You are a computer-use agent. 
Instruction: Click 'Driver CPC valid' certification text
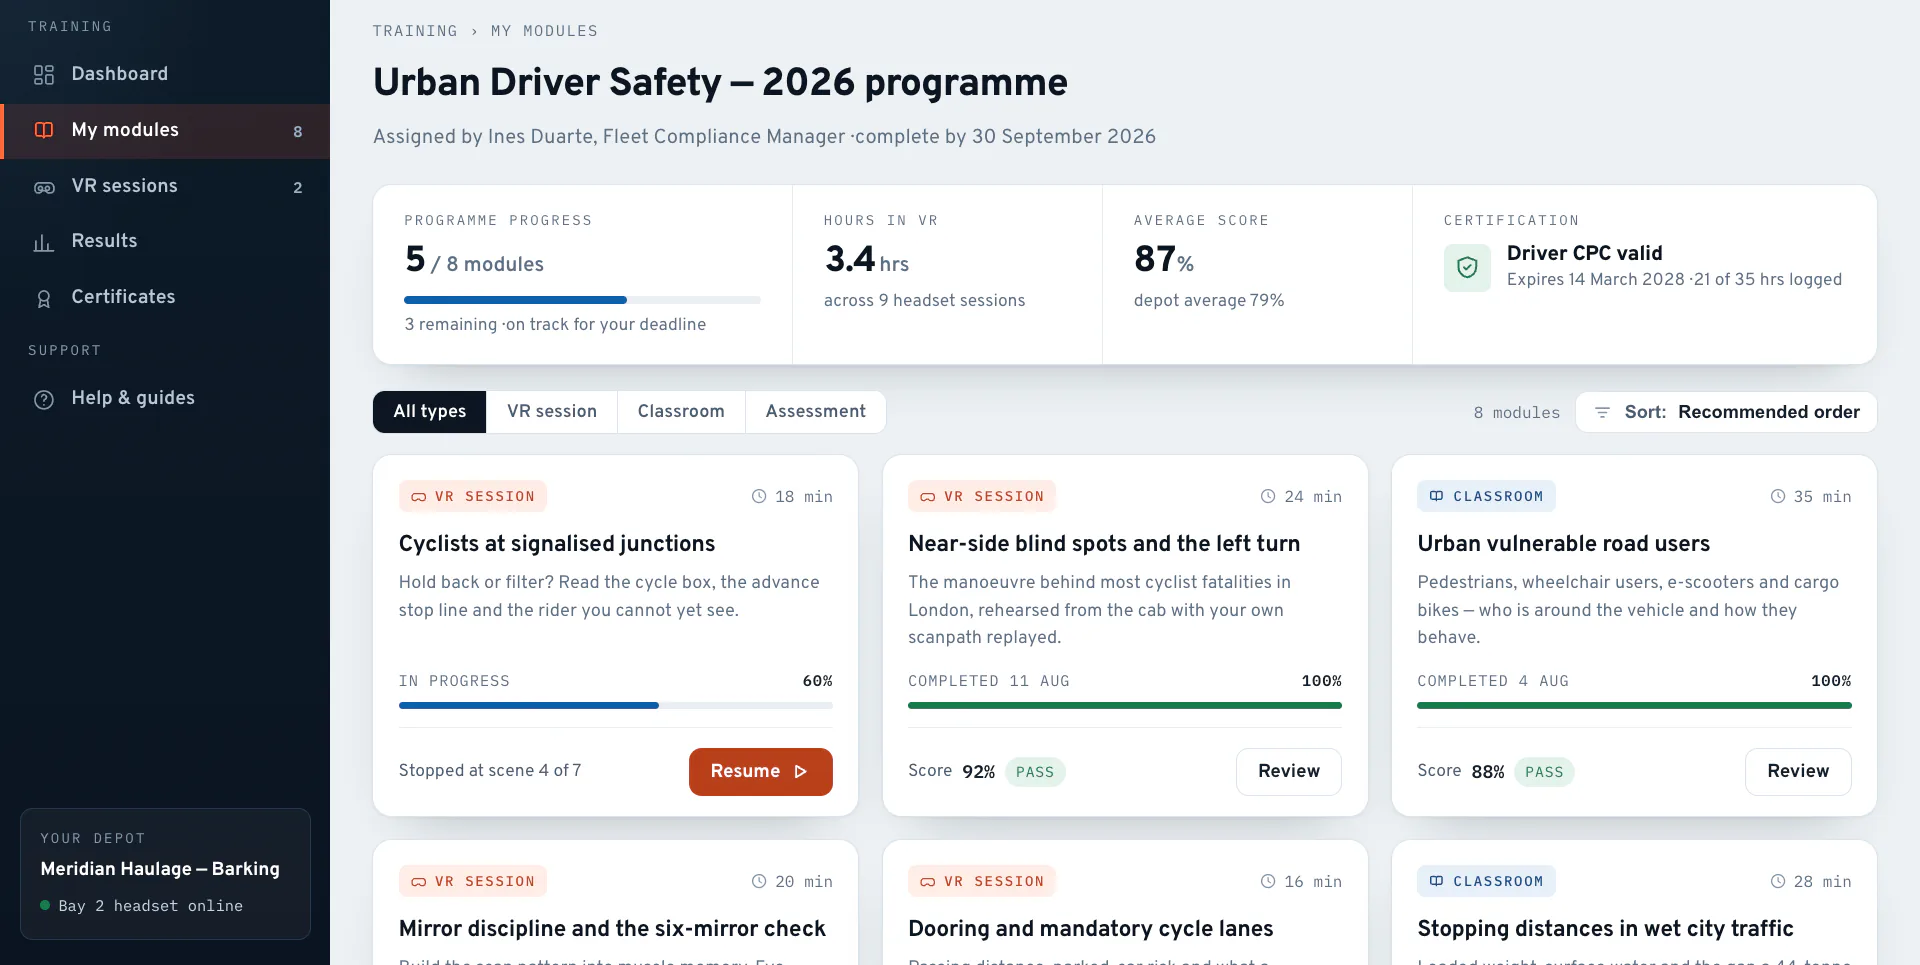[1585, 254]
